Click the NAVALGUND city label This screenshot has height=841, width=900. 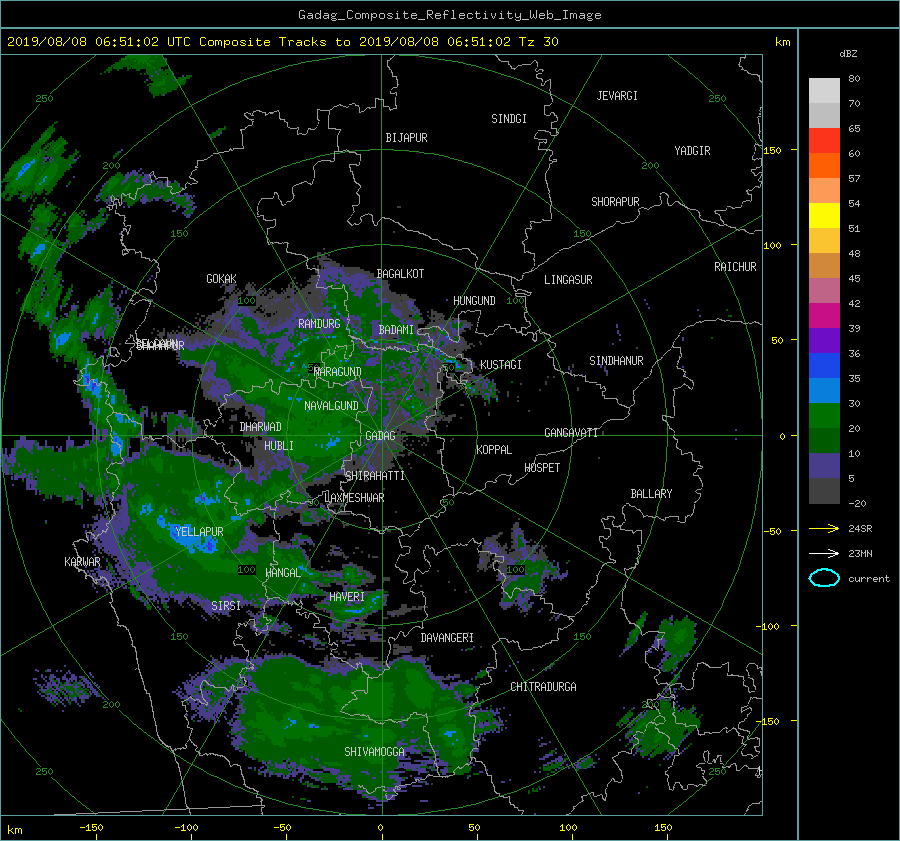tap(331, 406)
